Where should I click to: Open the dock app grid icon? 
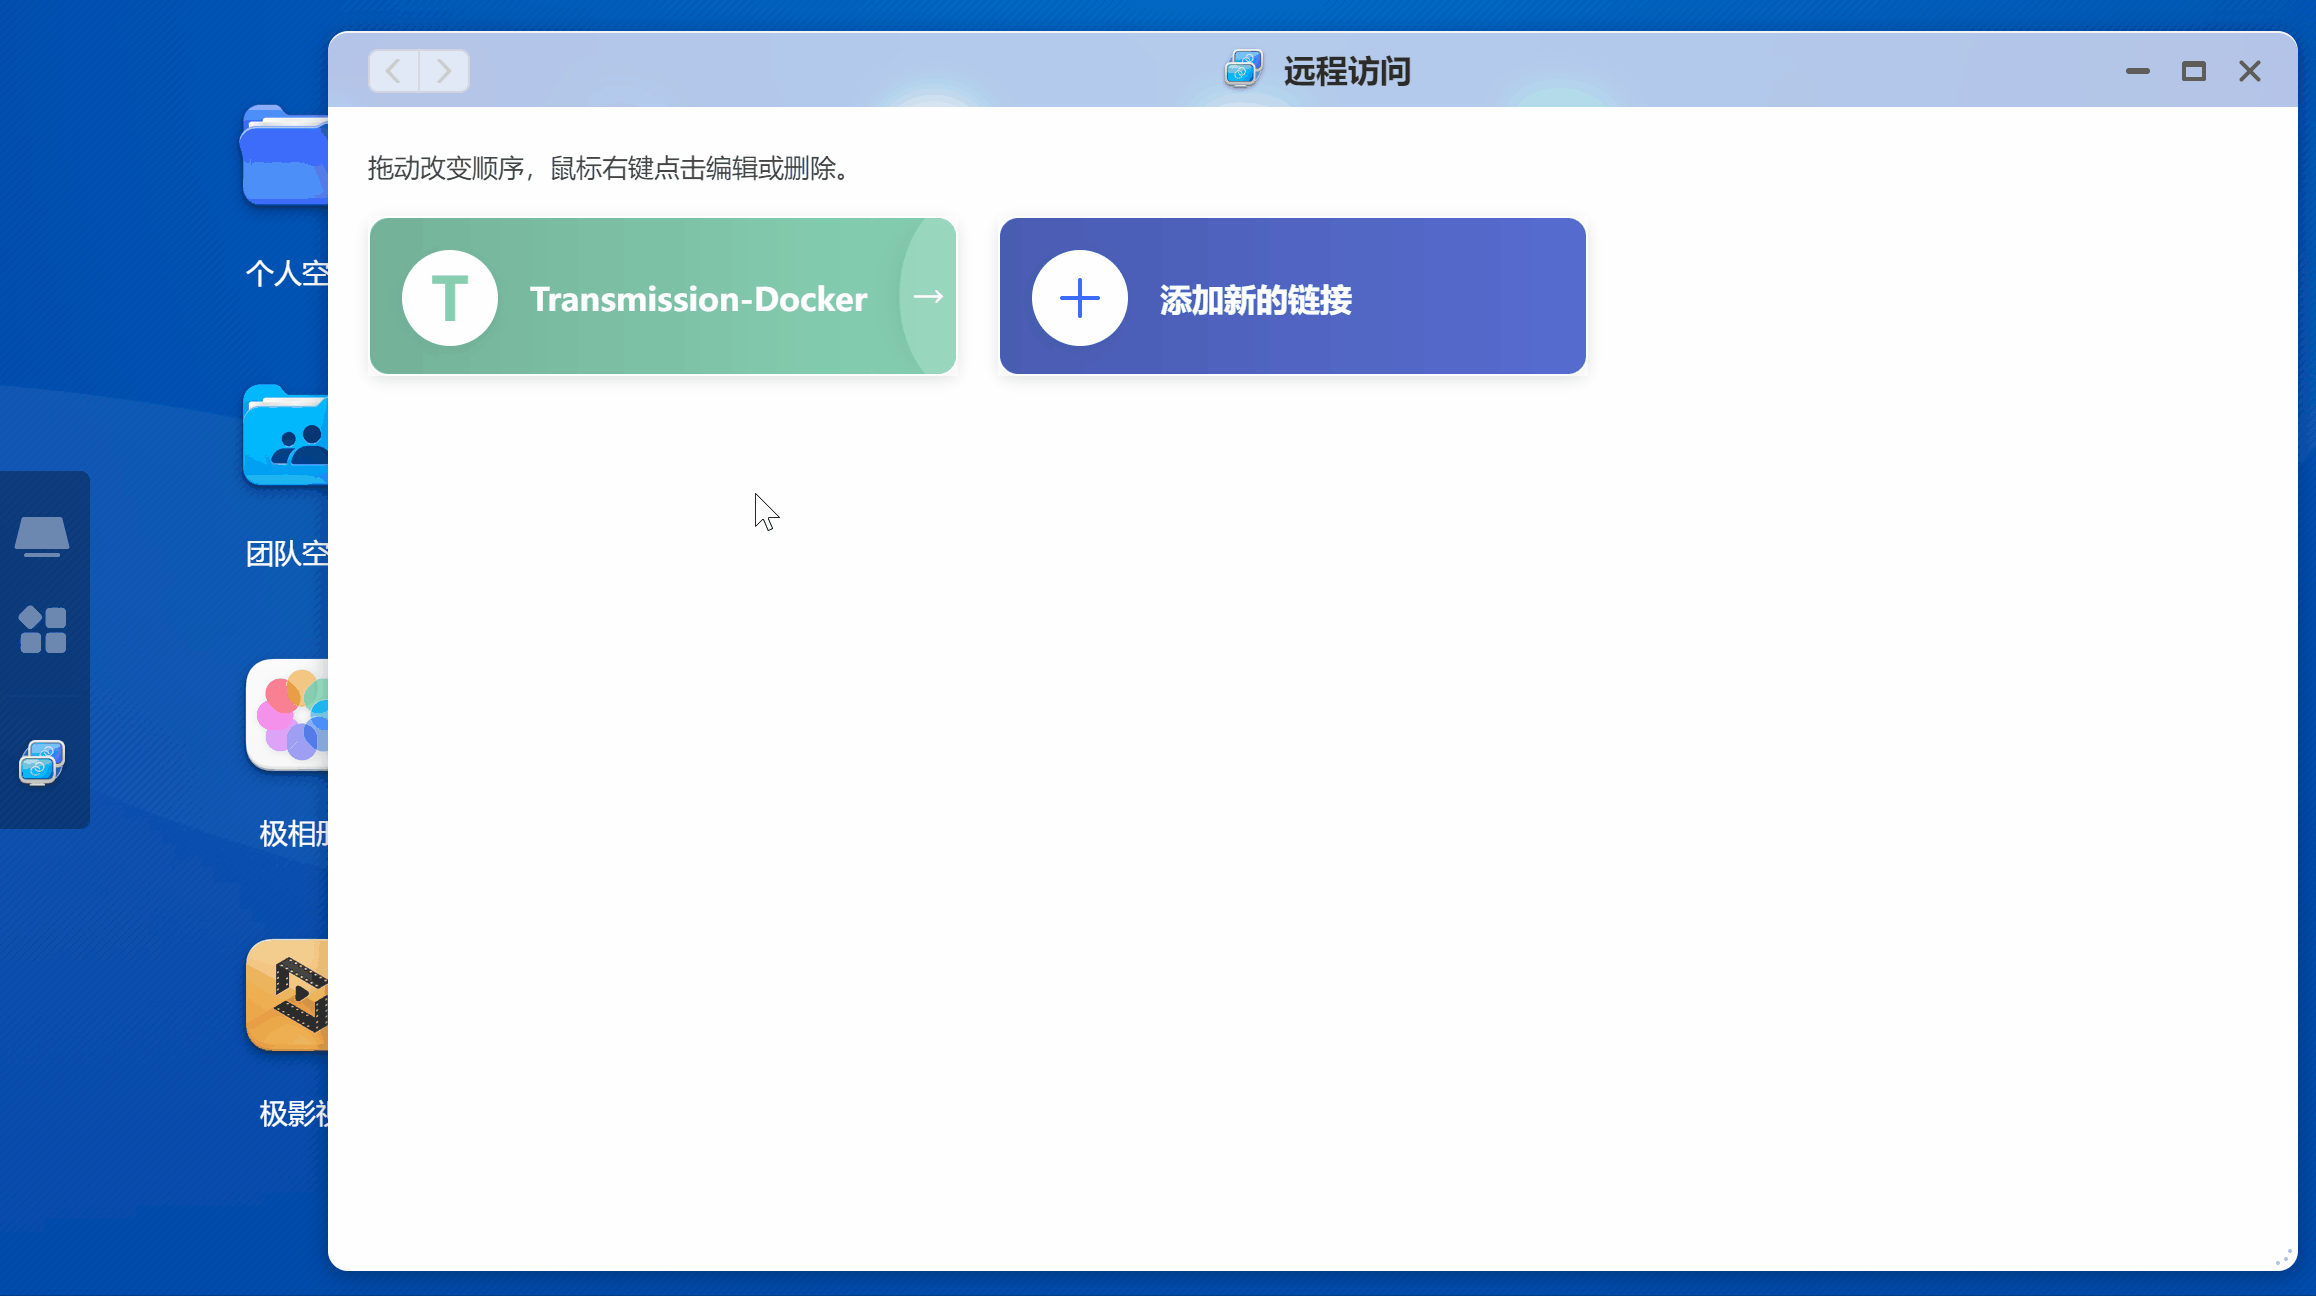click(43, 629)
